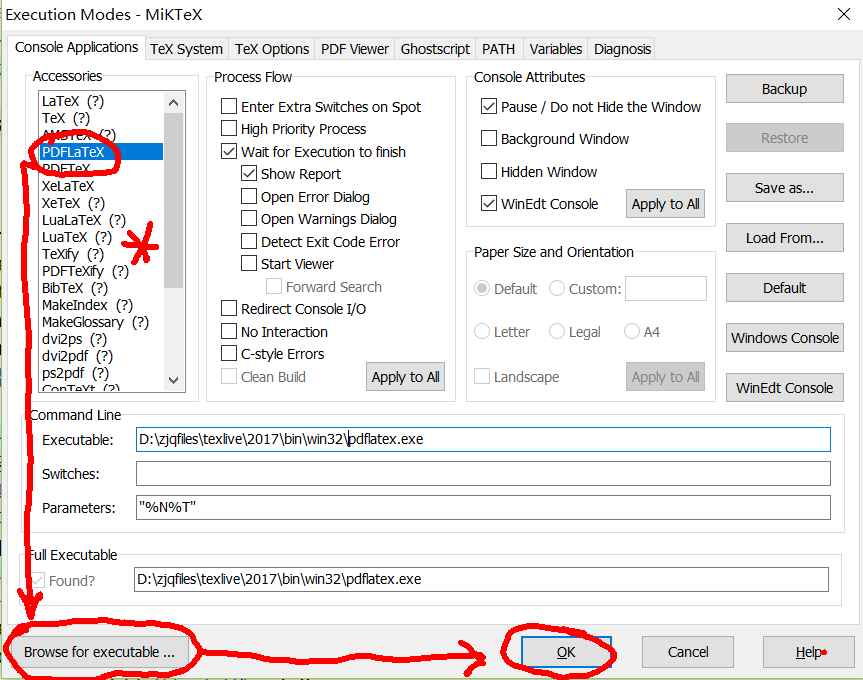Click the WinEdt Console button on right
This screenshot has width=863, height=680.
click(x=784, y=388)
